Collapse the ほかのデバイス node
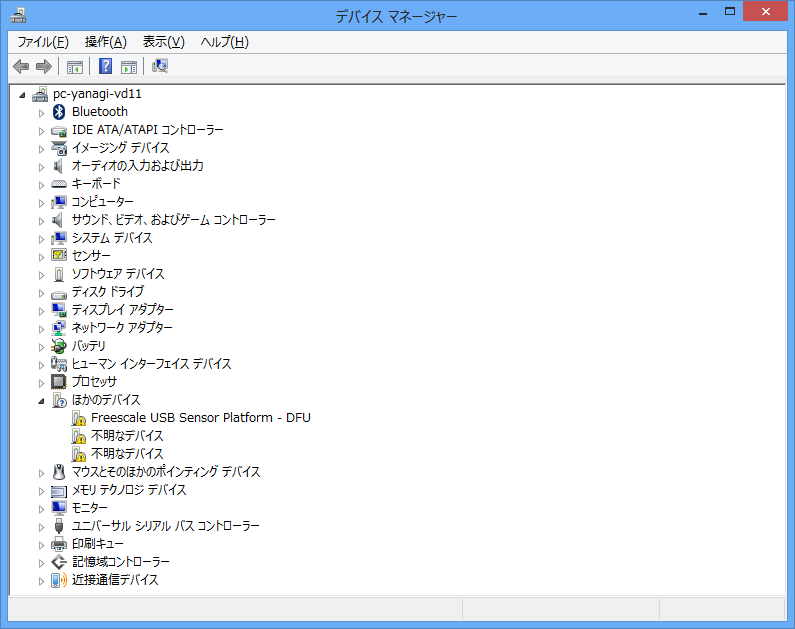The width and height of the screenshot is (795, 629). tap(41, 401)
